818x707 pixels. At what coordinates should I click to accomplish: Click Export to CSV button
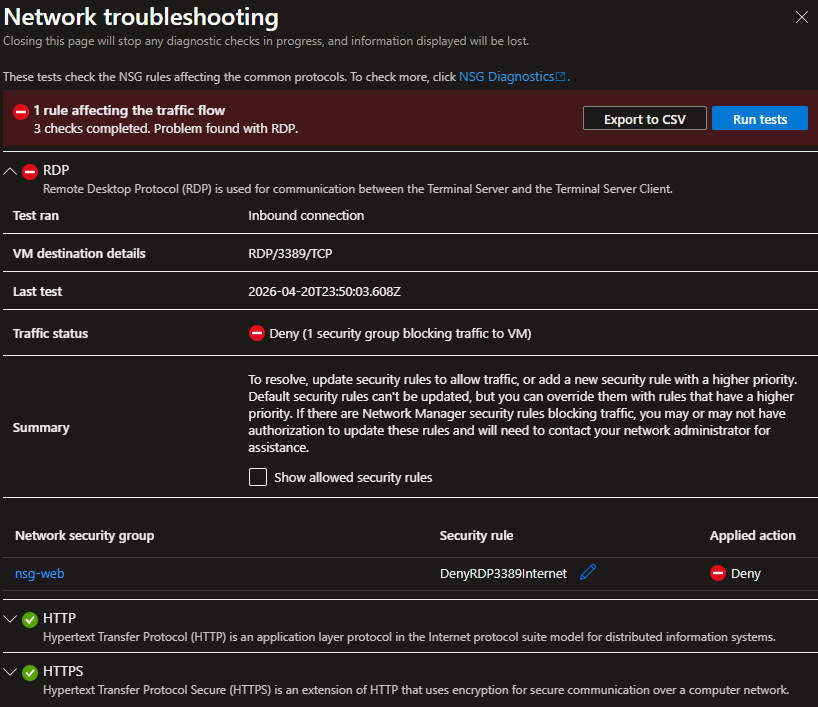pos(645,118)
